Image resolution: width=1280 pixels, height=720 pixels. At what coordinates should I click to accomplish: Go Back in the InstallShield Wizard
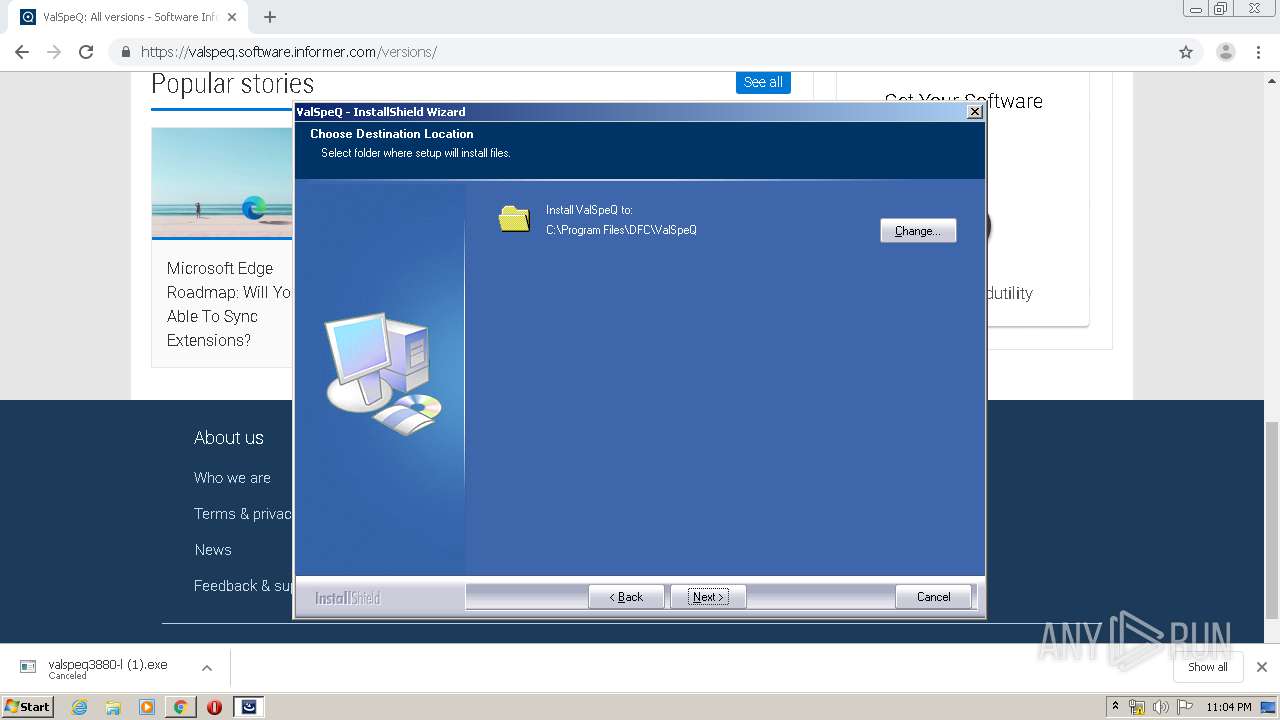coord(626,597)
